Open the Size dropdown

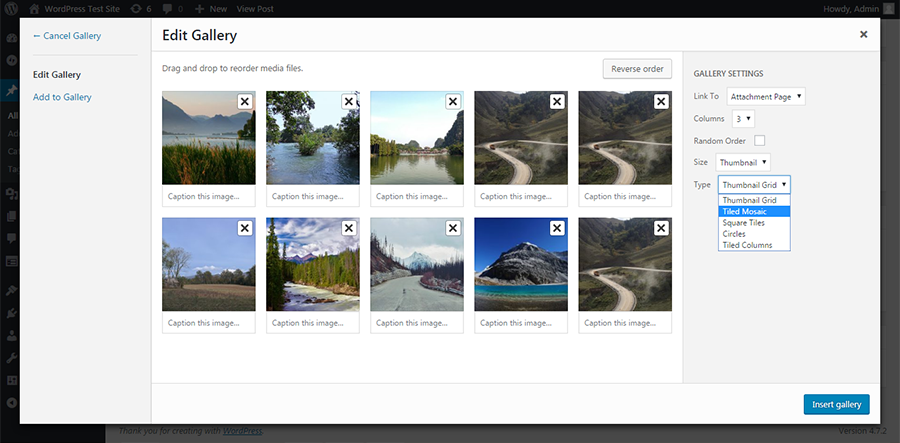pos(743,162)
